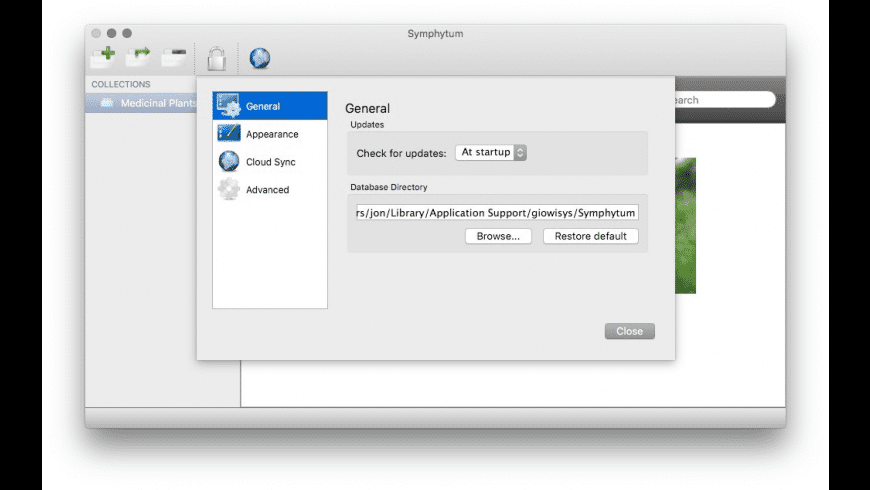Image resolution: width=870 pixels, height=490 pixels.
Task: Click the Restore default button
Action: tap(590, 236)
